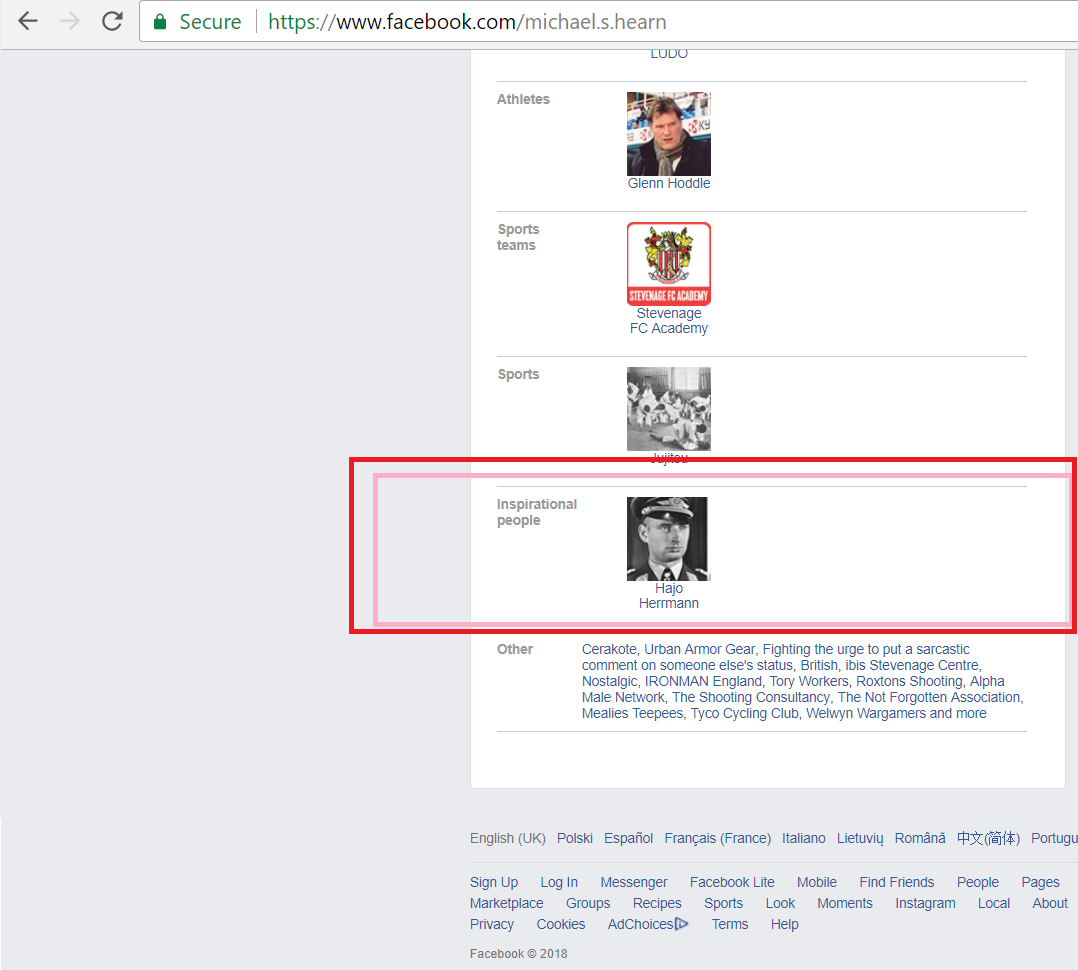Switch language to Lietuvių
Image resolution: width=1078 pixels, height=970 pixels.
(859, 839)
